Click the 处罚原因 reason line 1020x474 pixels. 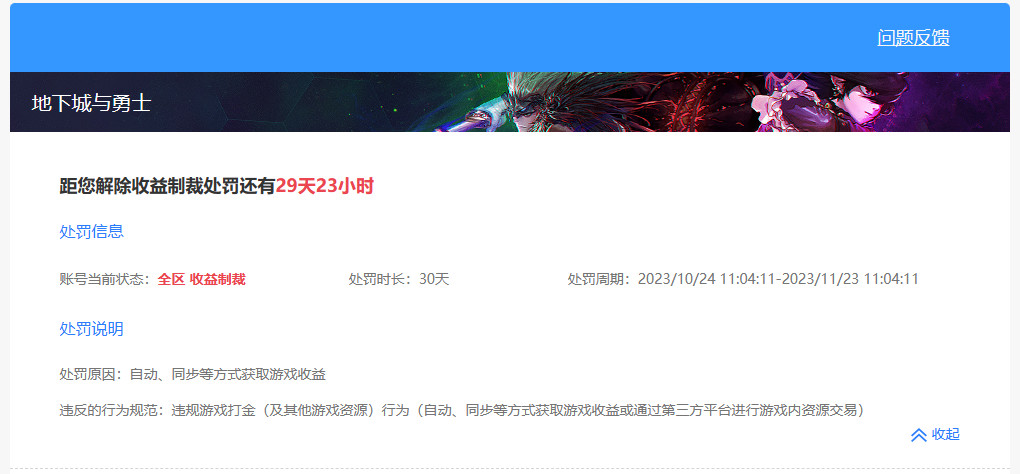192,374
